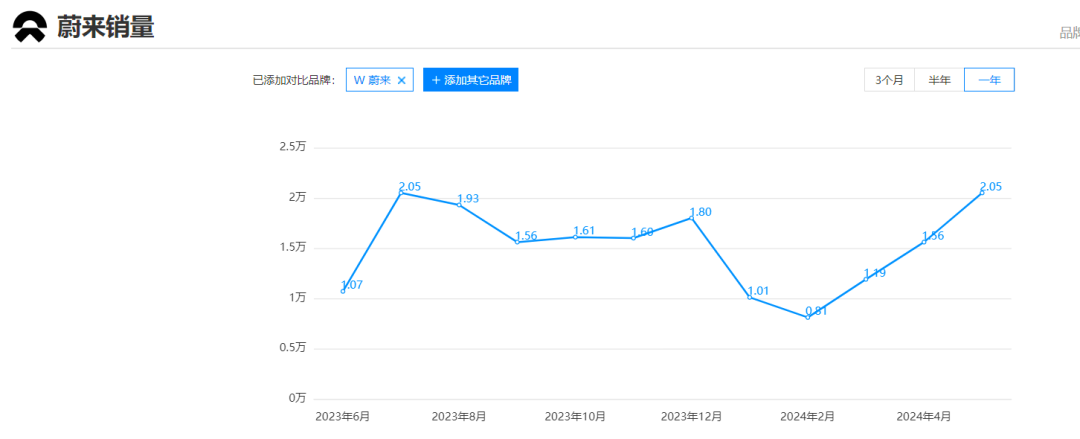Click the first 2.05 peak after 2023年6月

click(401, 192)
